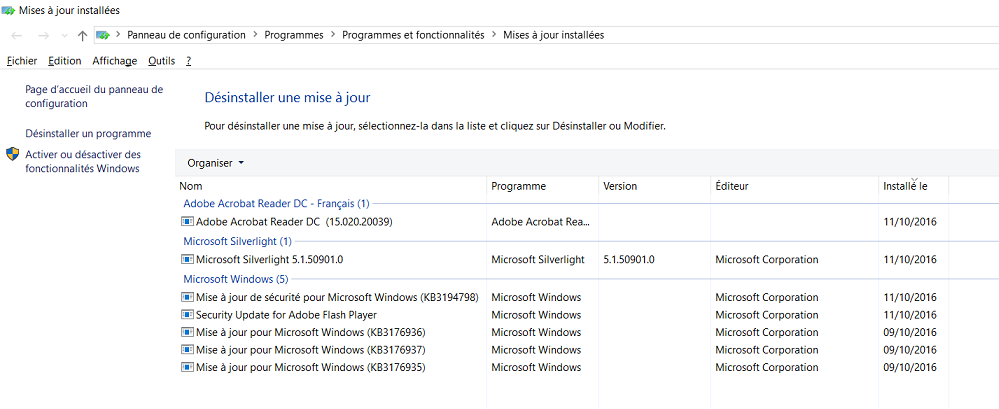Click Microsoft Silverlight program cell
The image size is (999, 409).
[538, 259]
